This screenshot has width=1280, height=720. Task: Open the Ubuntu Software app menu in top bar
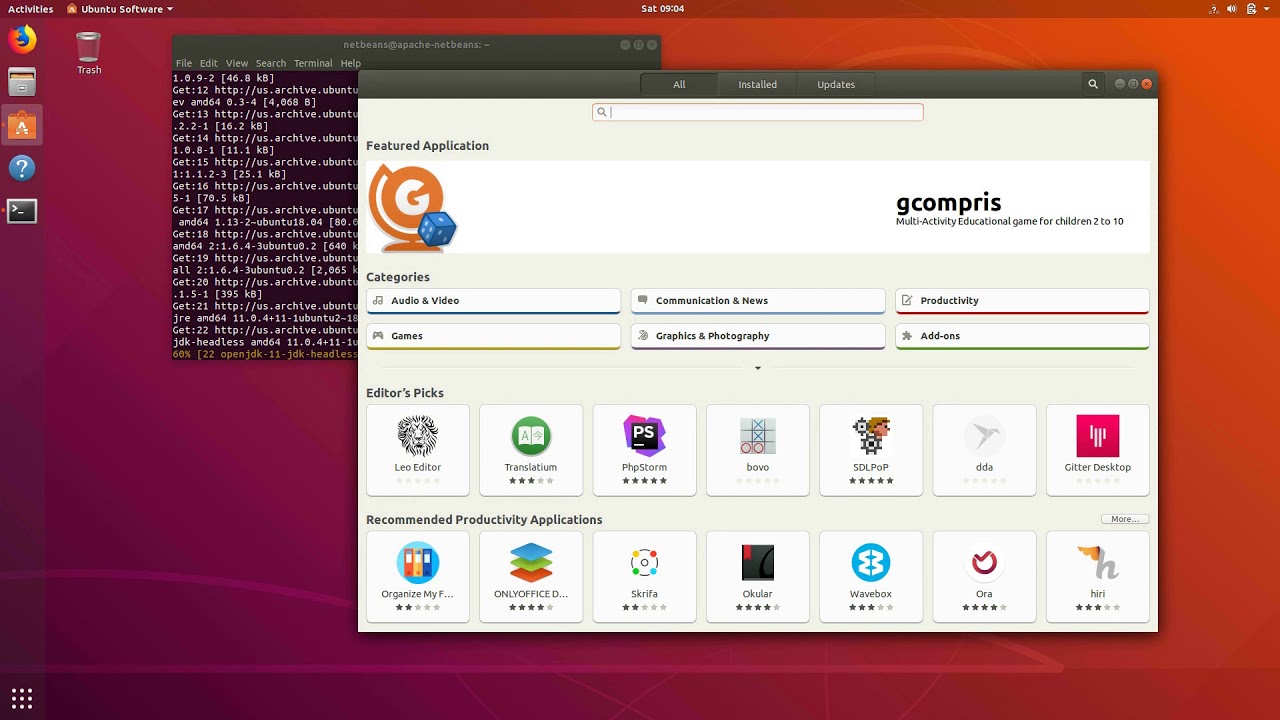119,9
